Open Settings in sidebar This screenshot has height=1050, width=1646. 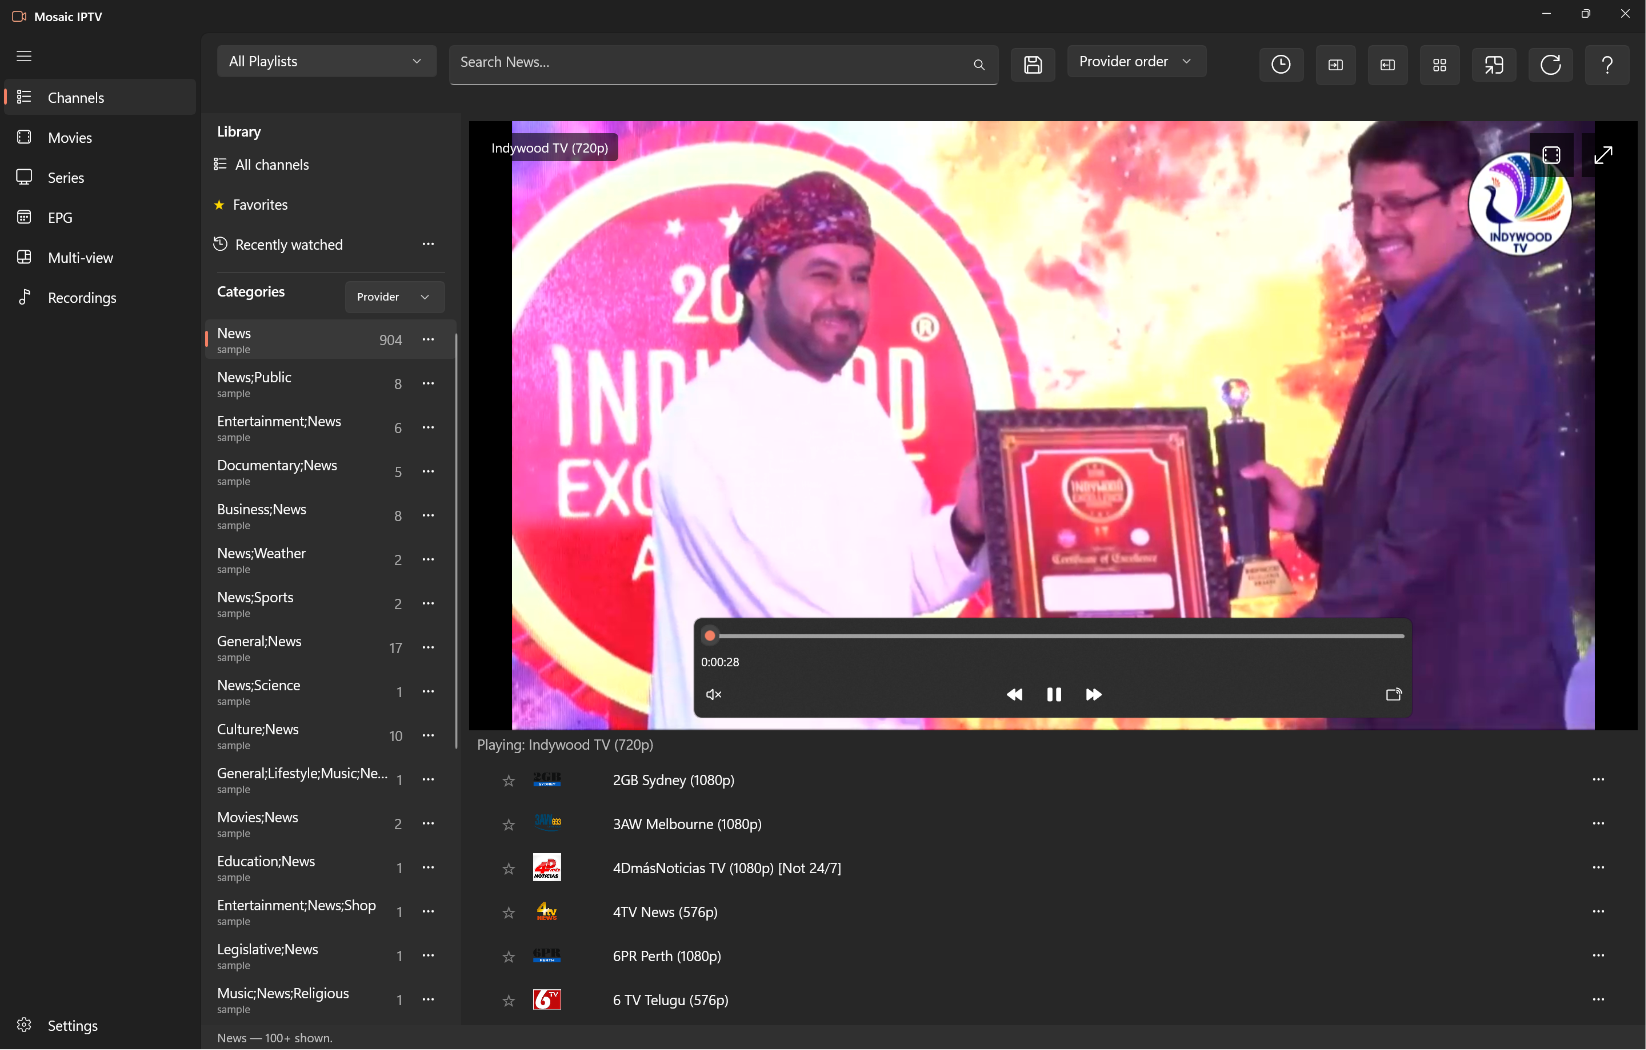pos(99,1025)
